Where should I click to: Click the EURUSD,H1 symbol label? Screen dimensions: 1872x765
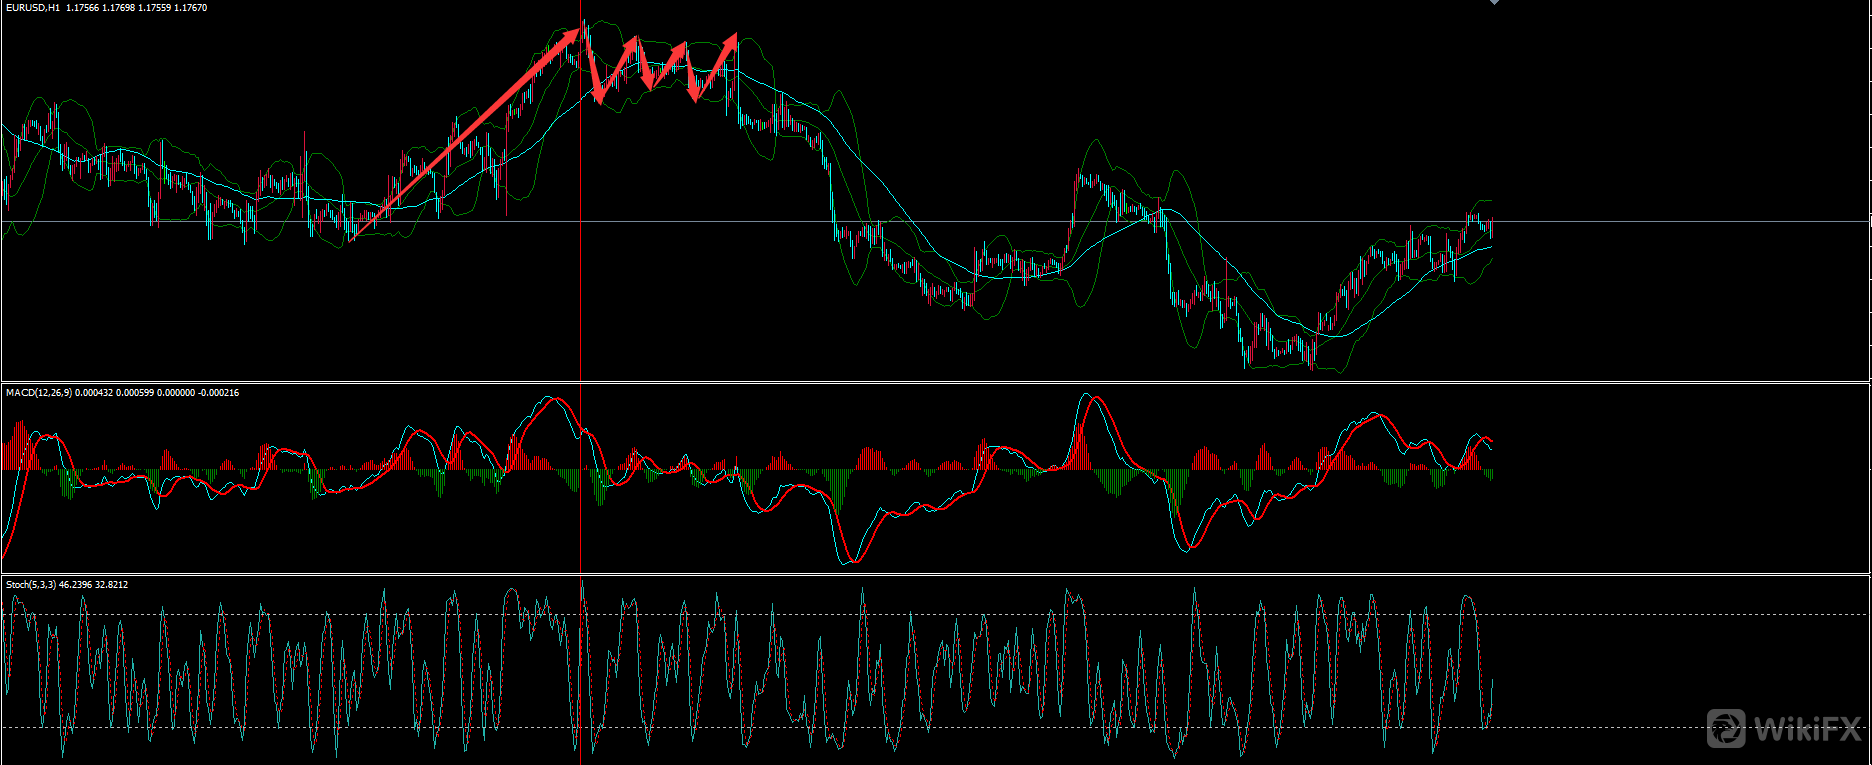[x=33, y=8]
